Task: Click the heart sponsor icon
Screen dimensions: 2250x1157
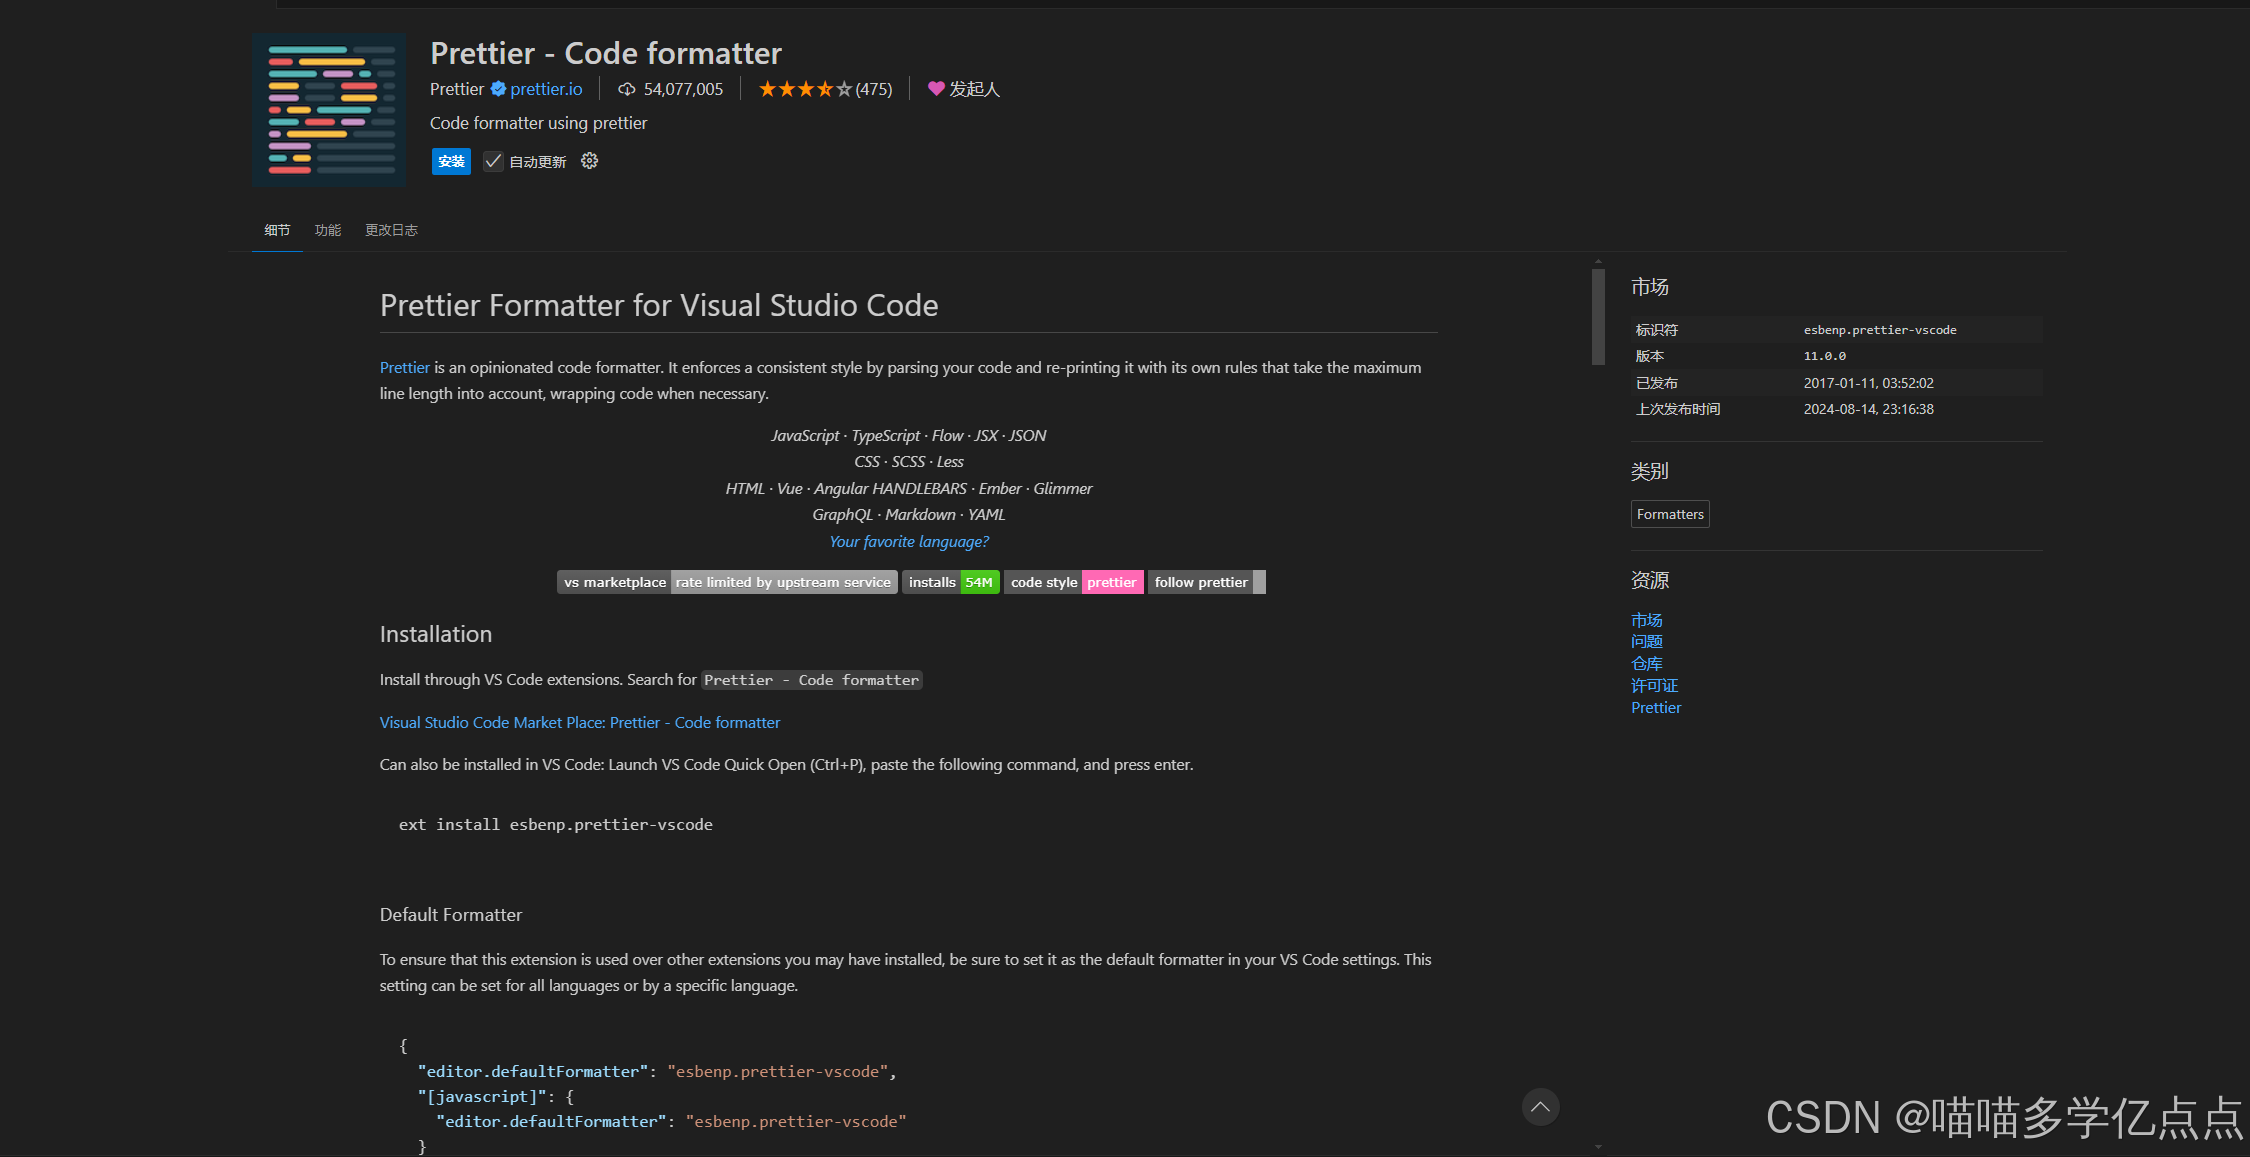Action: pyautogui.click(x=936, y=89)
